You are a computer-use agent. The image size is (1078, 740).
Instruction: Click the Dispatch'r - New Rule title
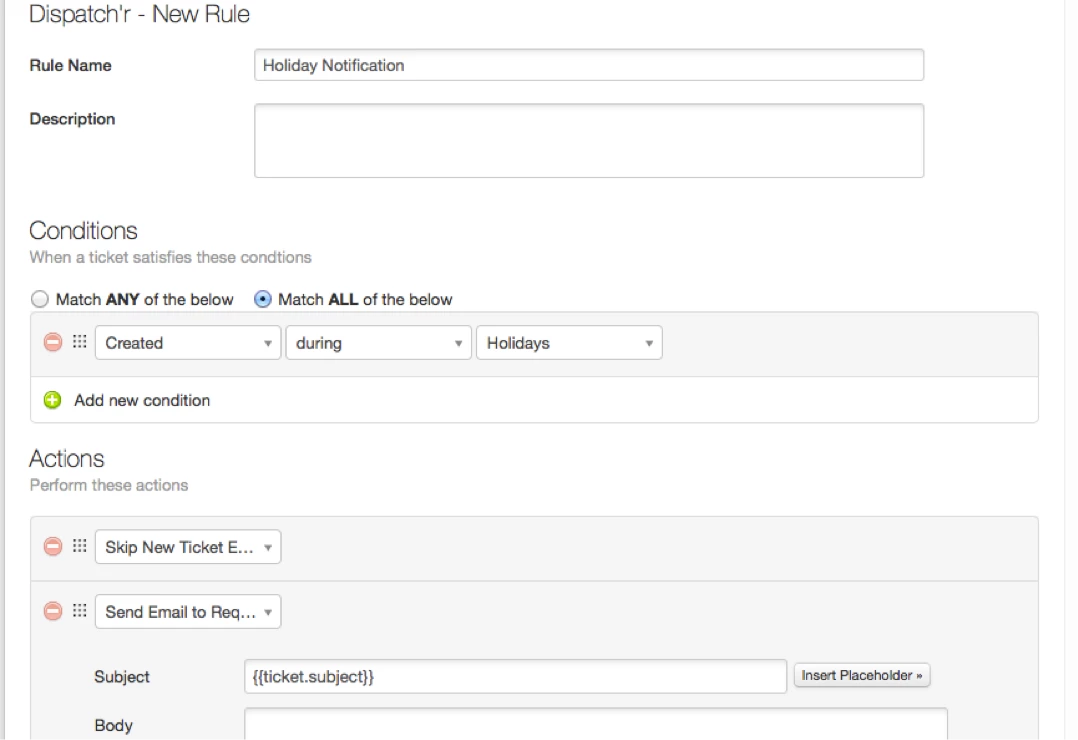tap(140, 14)
